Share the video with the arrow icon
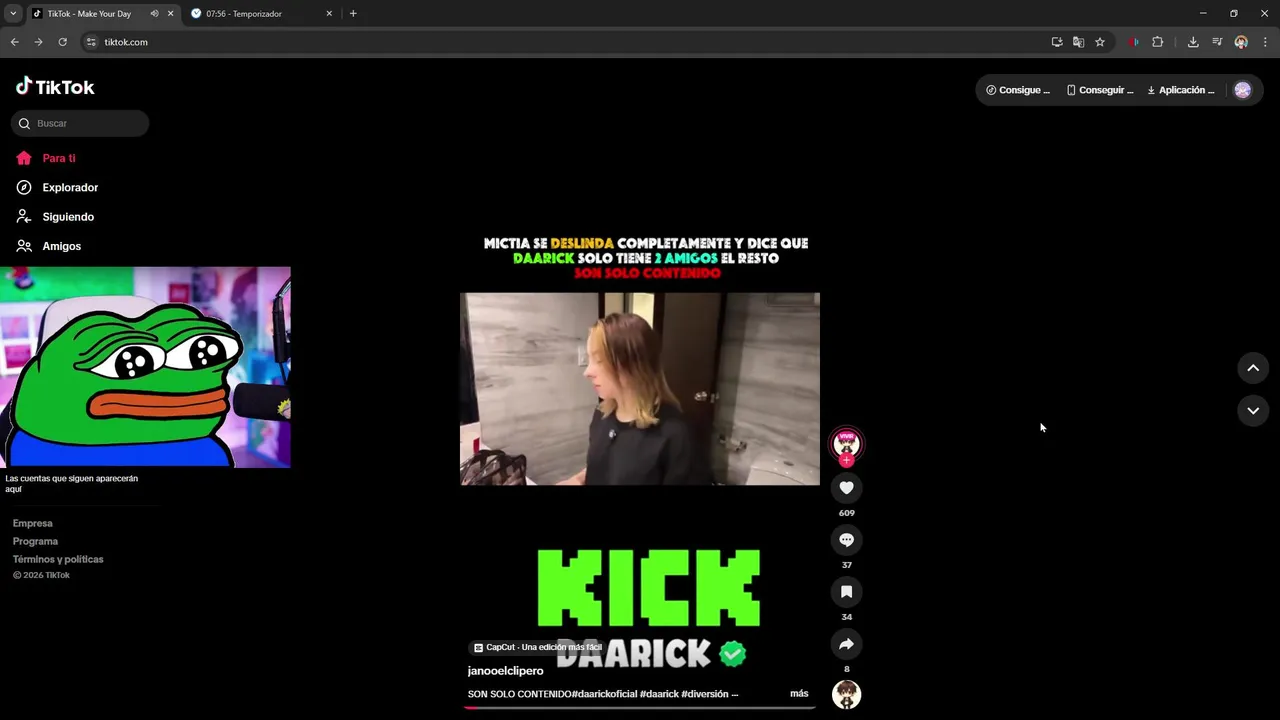The height and width of the screenshot is (720, 1280). tap(846, 644)
